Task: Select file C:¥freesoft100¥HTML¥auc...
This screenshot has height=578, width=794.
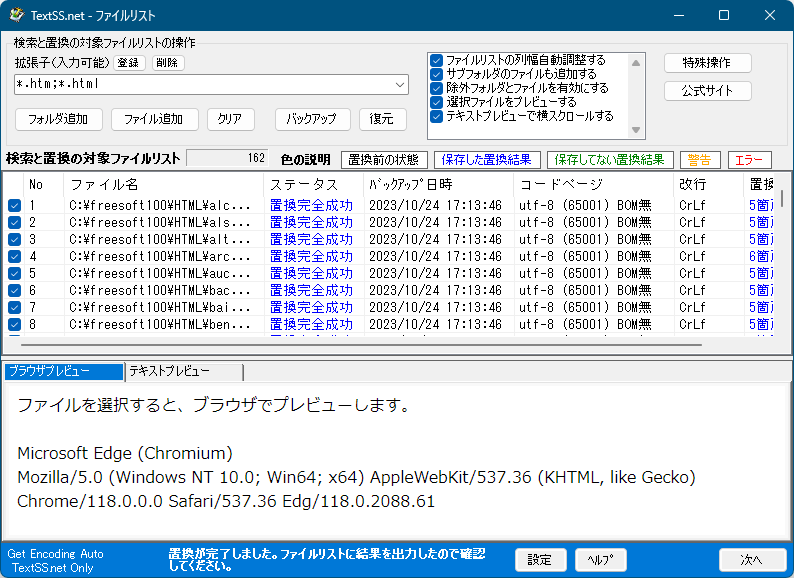Action: click(x=160, y=274)
